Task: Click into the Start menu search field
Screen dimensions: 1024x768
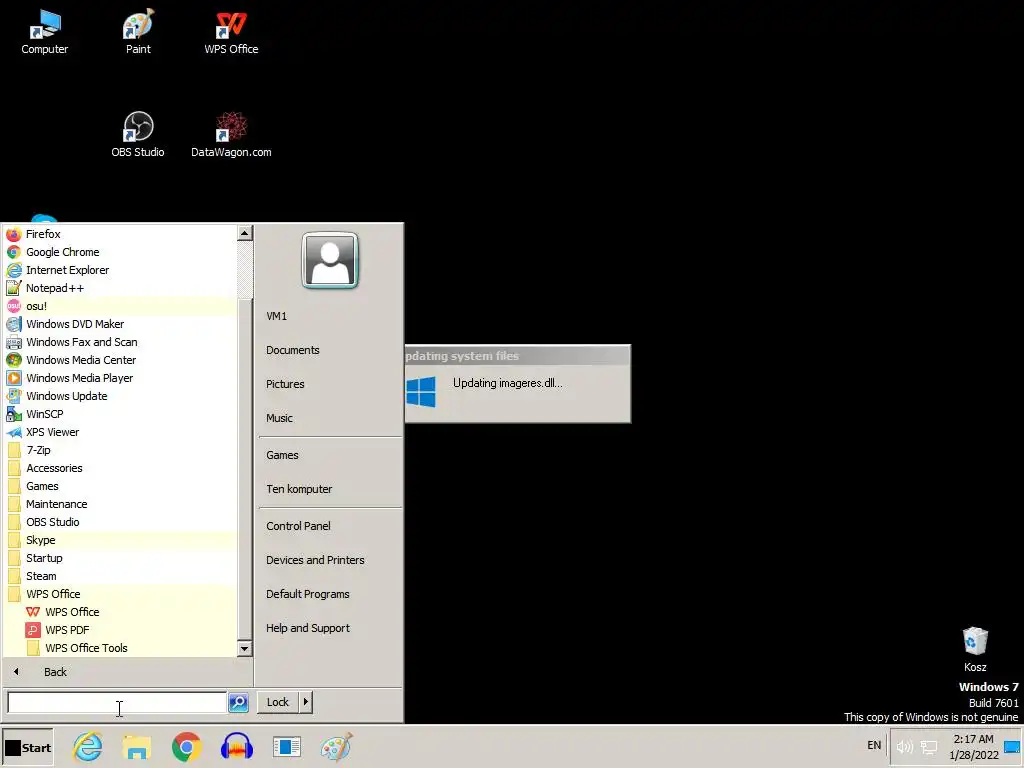Action: [117, 702]
